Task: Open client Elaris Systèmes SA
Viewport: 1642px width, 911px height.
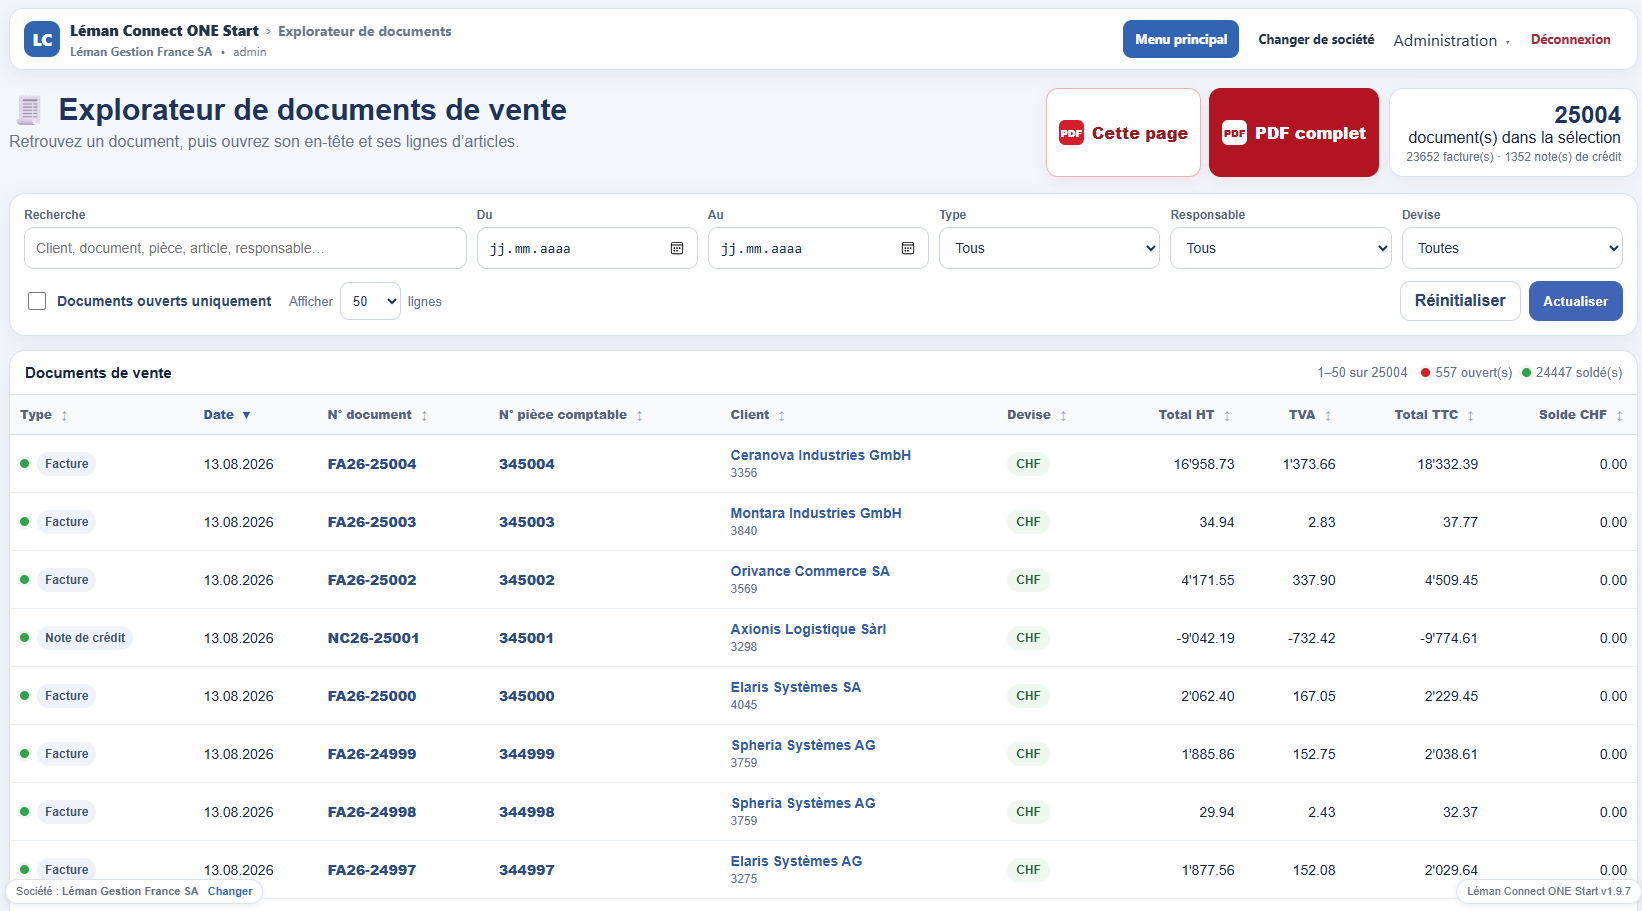Action: (796, 687)
